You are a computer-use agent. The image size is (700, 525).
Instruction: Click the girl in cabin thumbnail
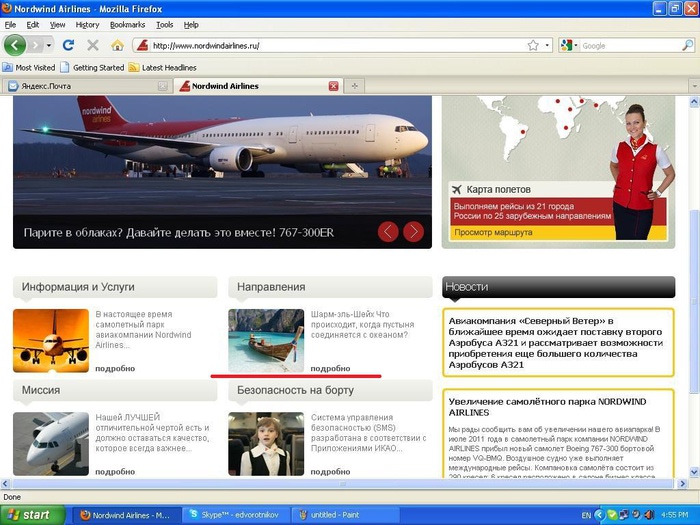click(x=266, y=444)
